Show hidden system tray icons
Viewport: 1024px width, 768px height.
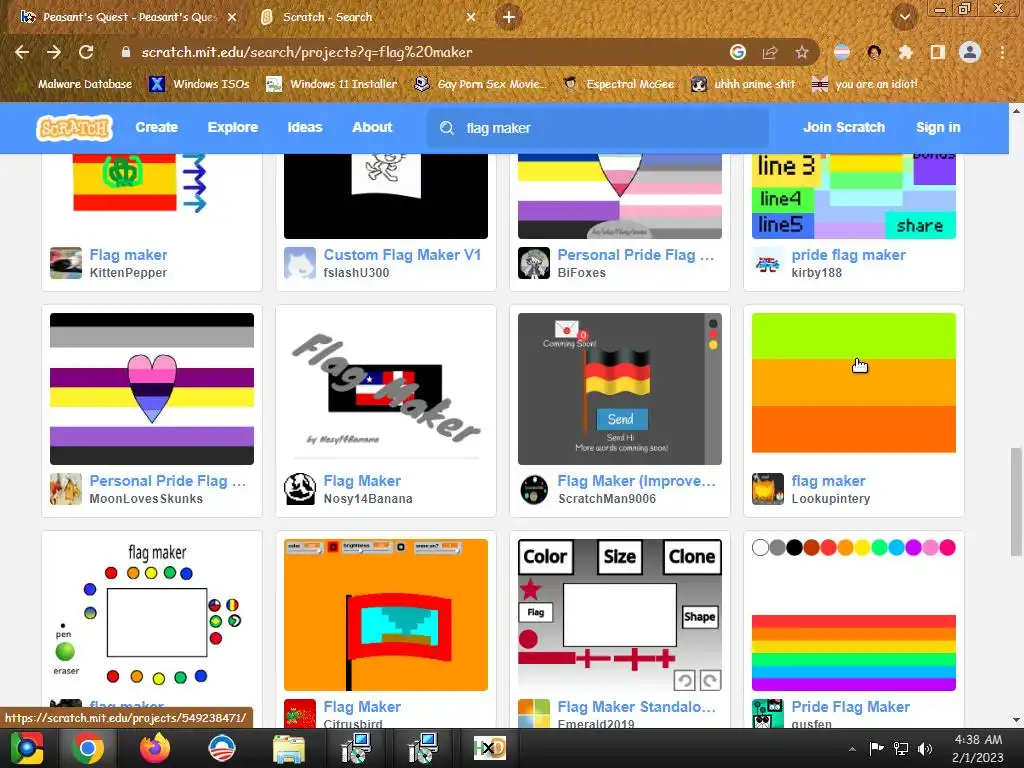(x=852, y=749)
